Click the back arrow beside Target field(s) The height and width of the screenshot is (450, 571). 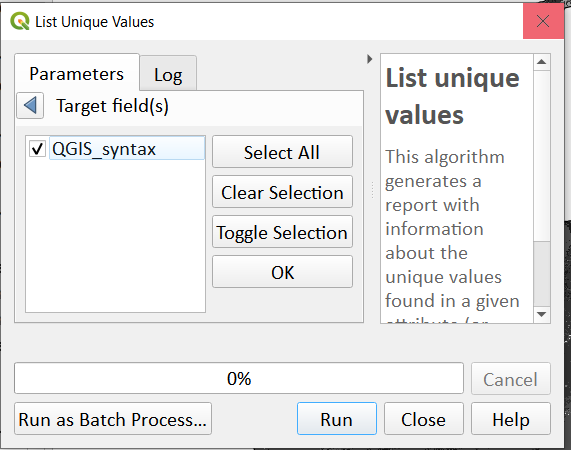click(30, 106)
